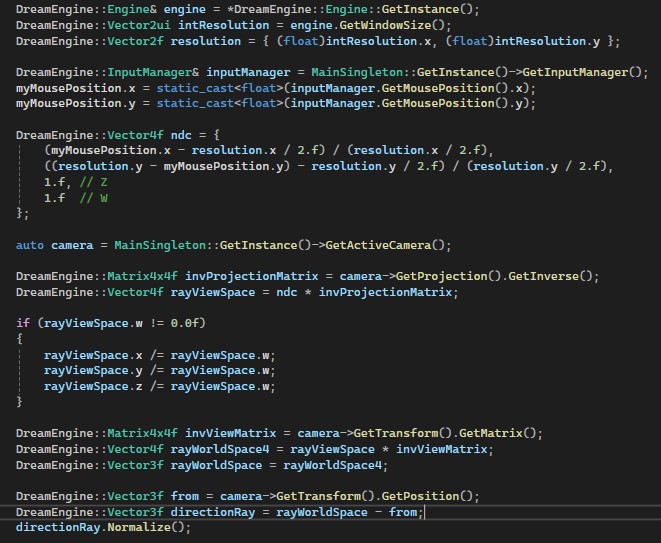Click Normalize() call on last line
Image resolution: width=661 pixels, height=543 pixels.
(x=146, y=527)
